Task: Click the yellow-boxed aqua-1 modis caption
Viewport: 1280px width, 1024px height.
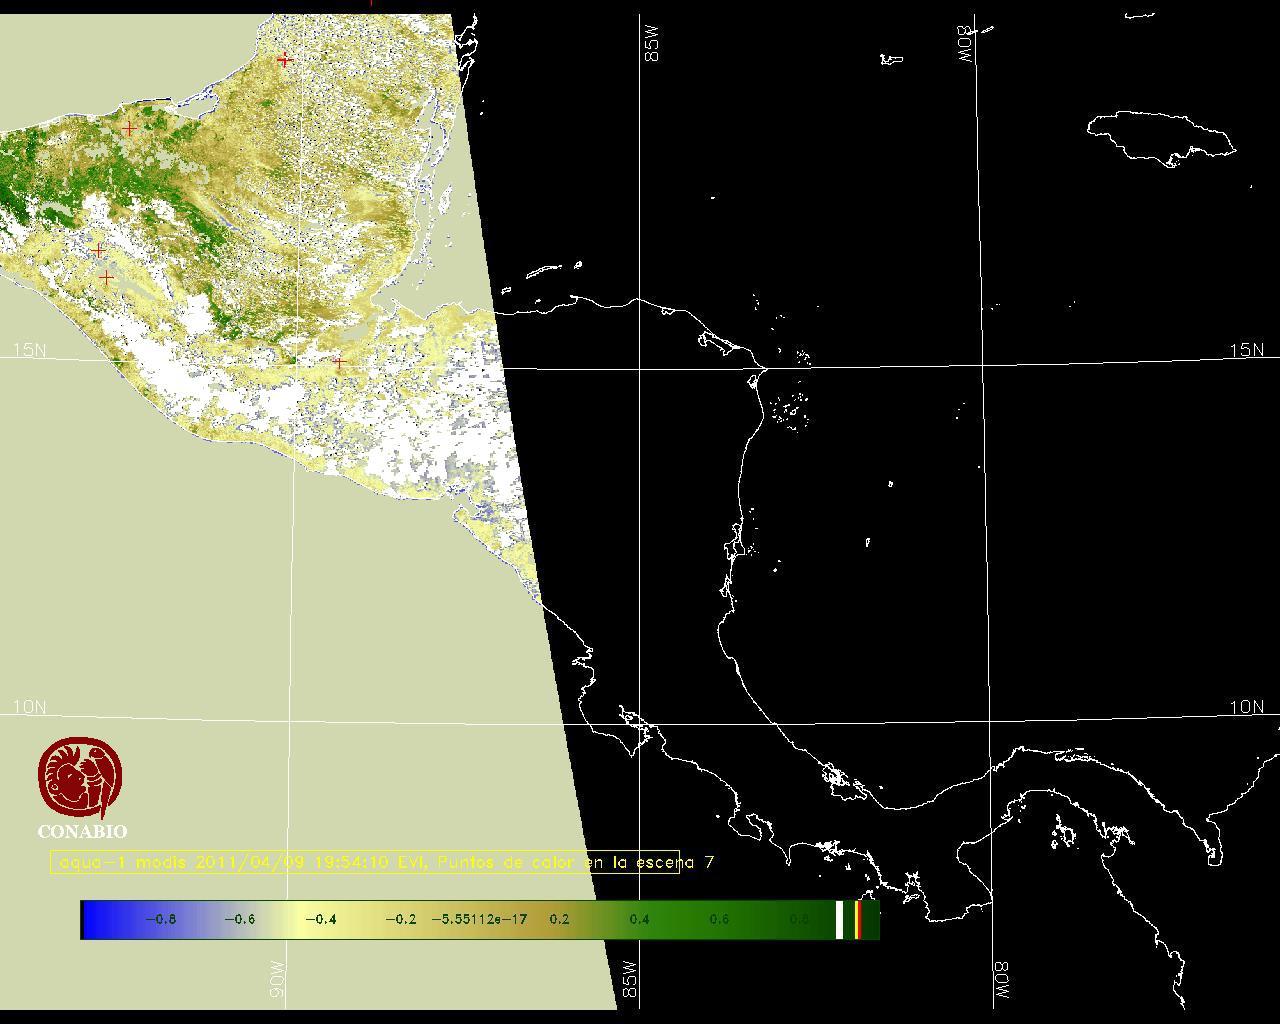Action: pos(365,862)
